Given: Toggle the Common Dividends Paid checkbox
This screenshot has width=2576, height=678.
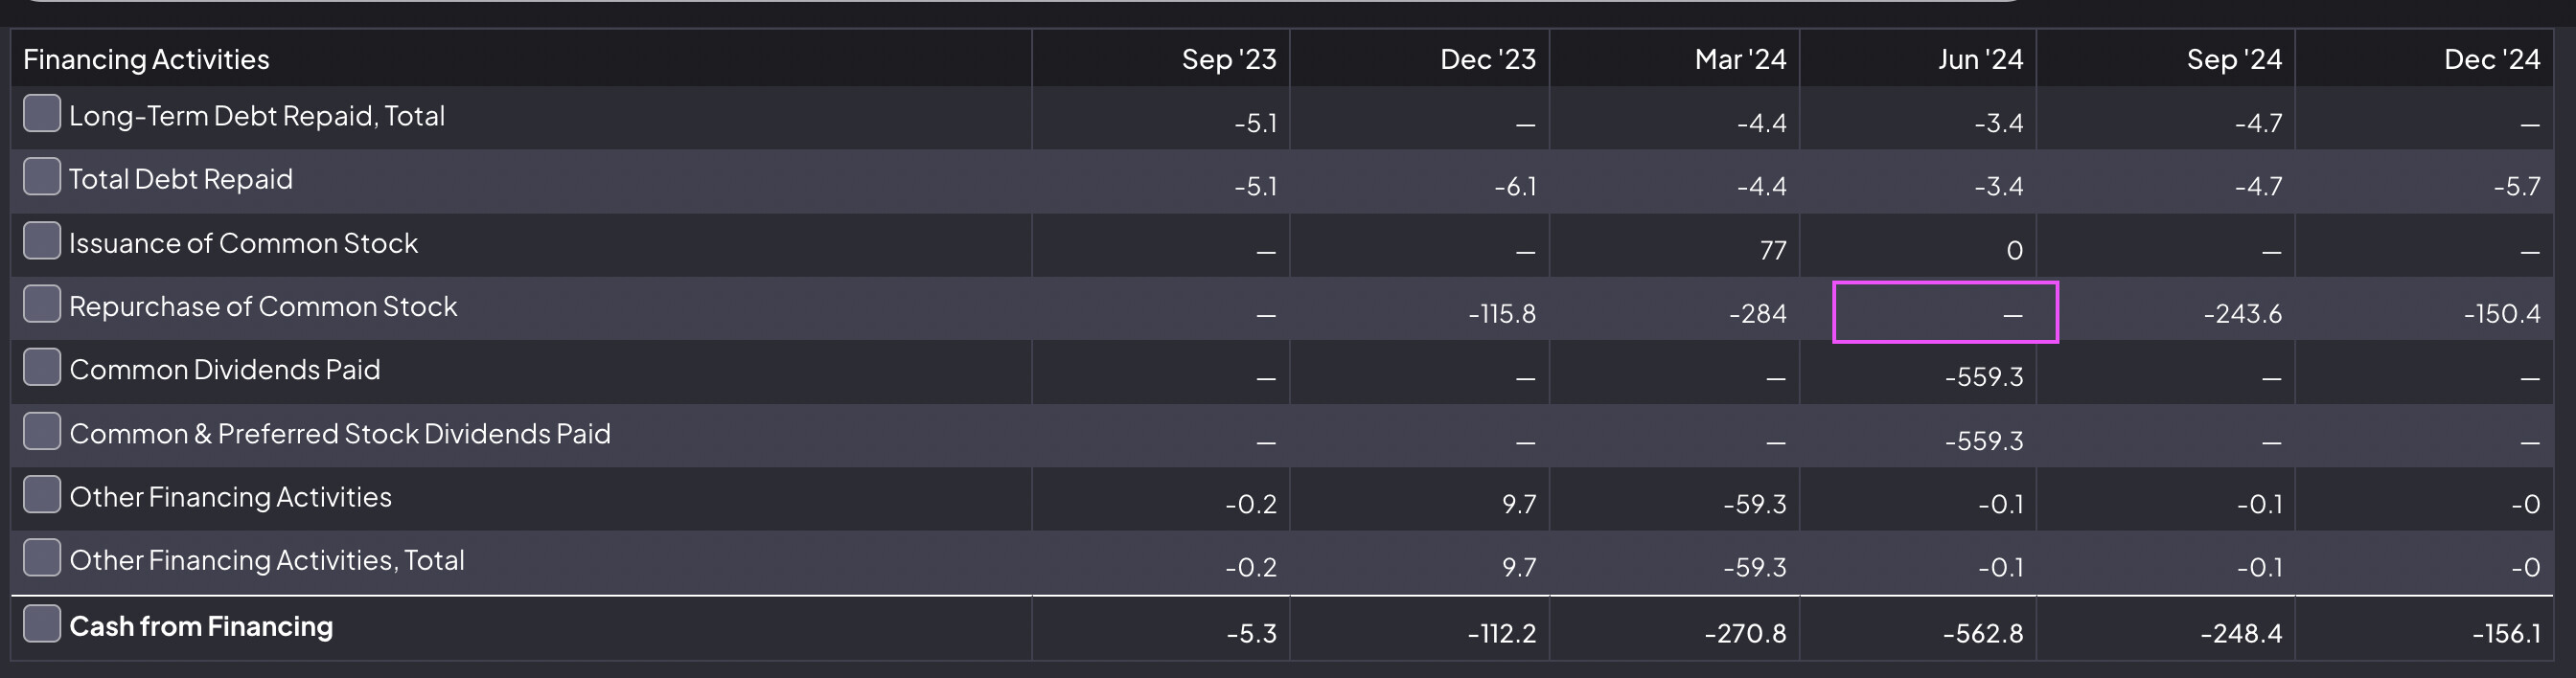Looking at the screenshot, I should coord(41,367).
